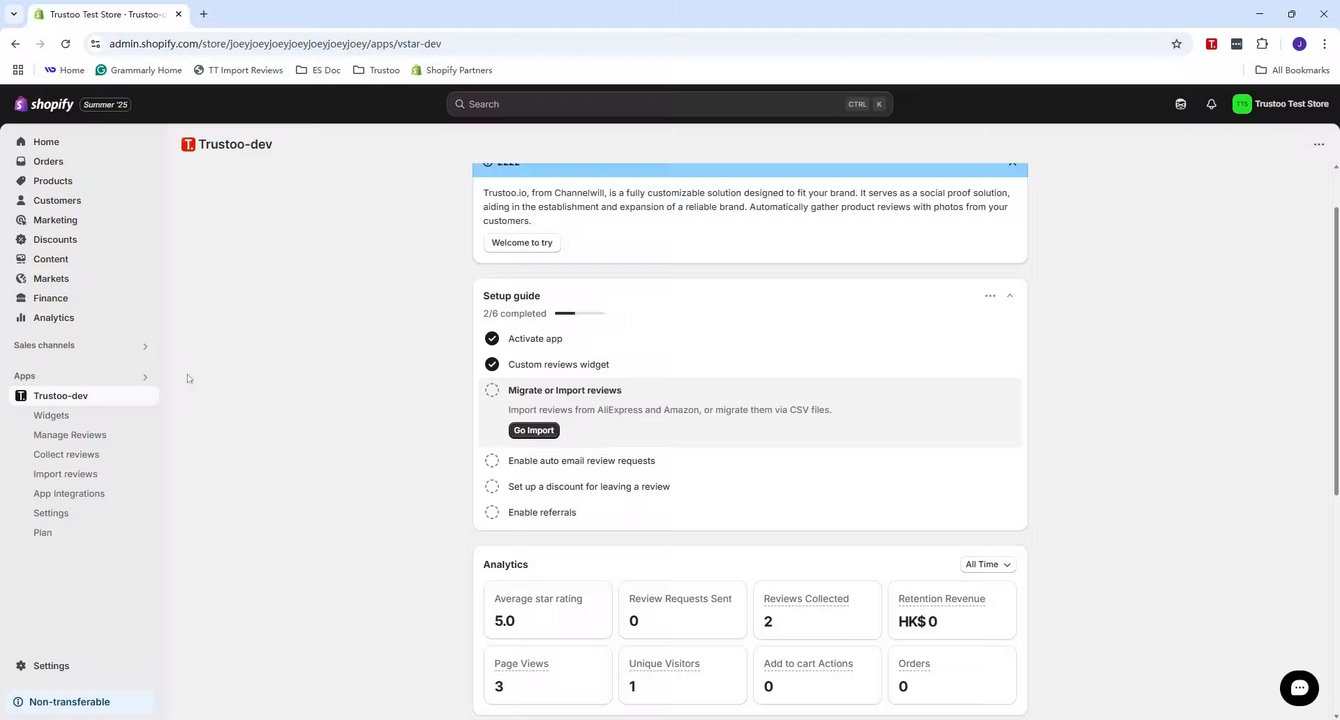Open the Chrome apps grid icon
The height and width of the screenshot is (720, 1340).
(18, 70)
